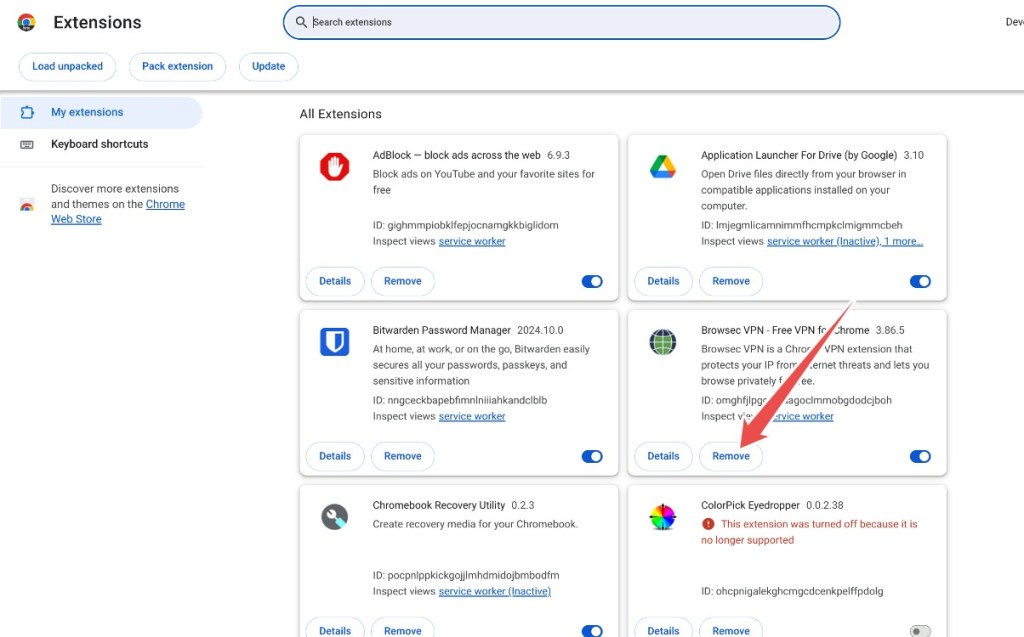
Task: Click the AdBlock red hand icon
Action: click(x=334, y=167)
